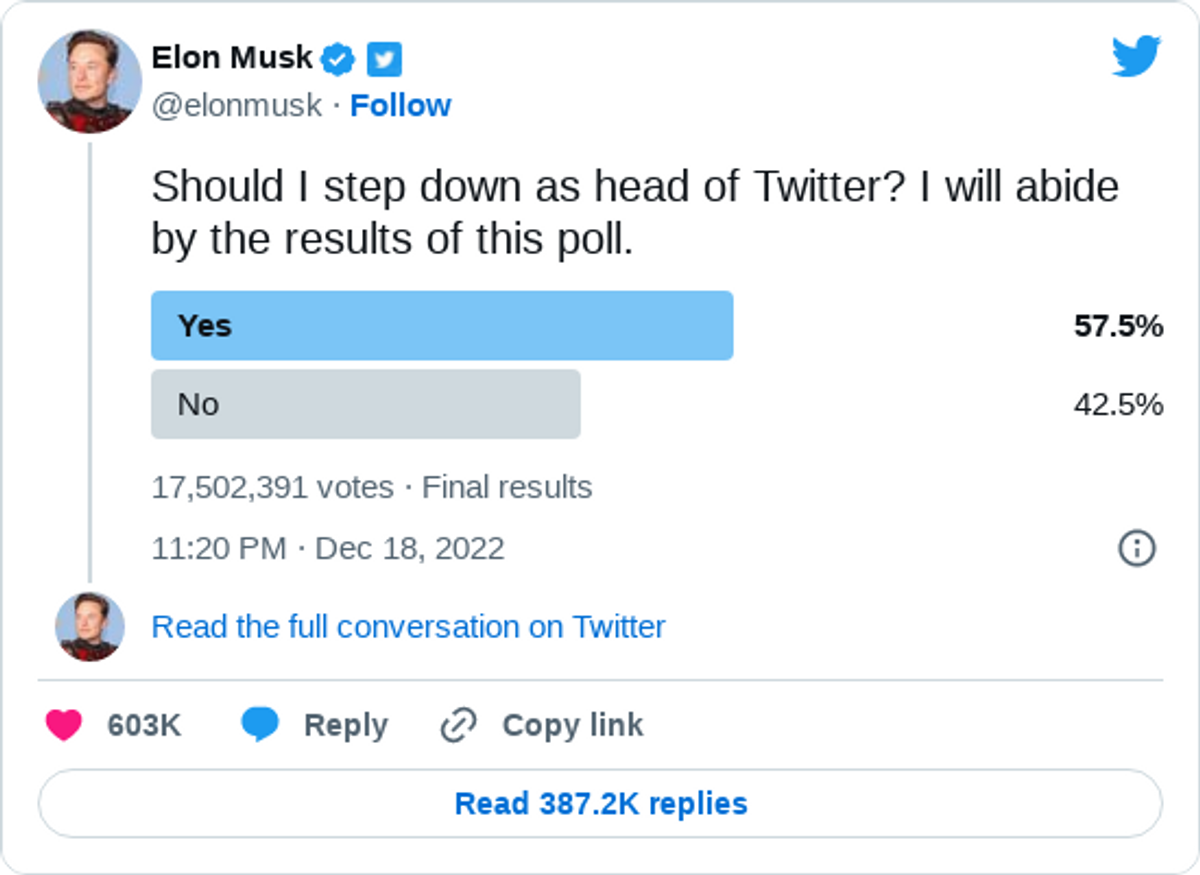Like the tweet with the heart icon
Image resolution: width=1200 pixels, height=875 pixels.
tap(64, 725)
